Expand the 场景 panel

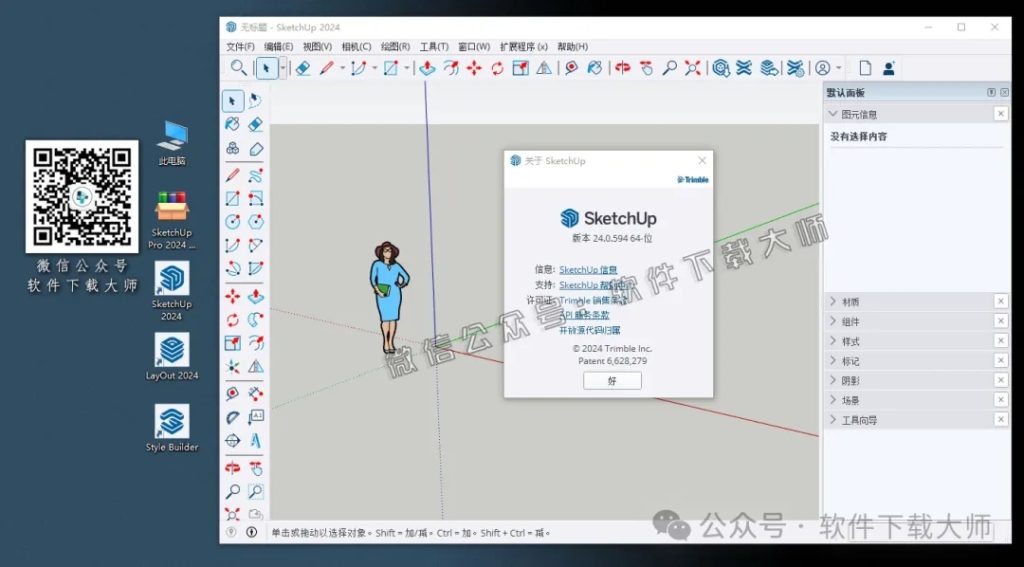click(x=833, y=399)
